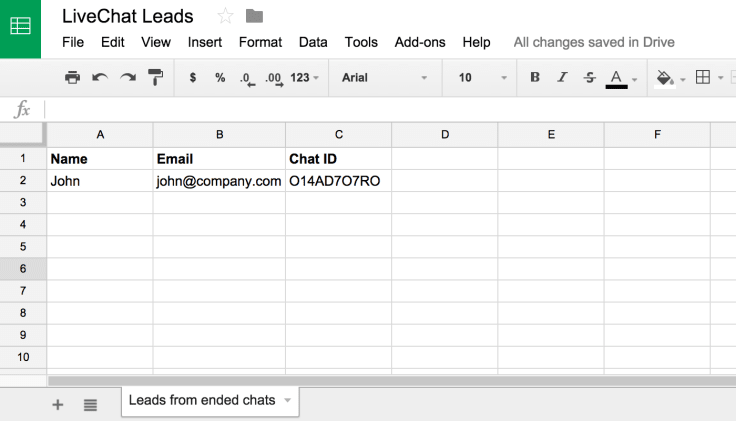The width and height of the screenshot is (736, 421).
Task: Redo the last action
Action: pos(128,77)
